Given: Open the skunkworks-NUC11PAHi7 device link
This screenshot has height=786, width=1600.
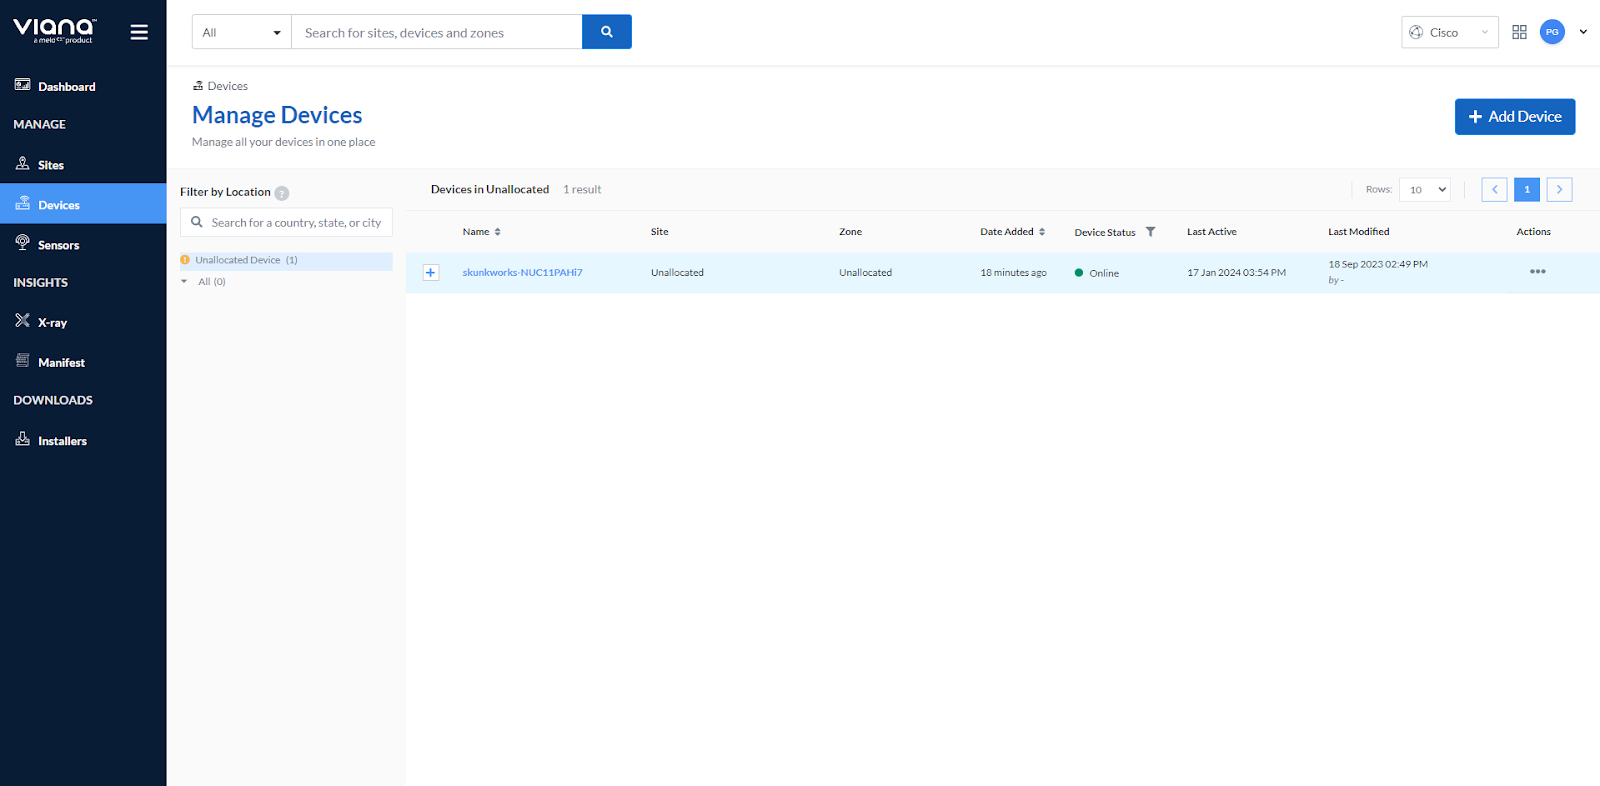Looking at the screenshot, I should (522, 273).
